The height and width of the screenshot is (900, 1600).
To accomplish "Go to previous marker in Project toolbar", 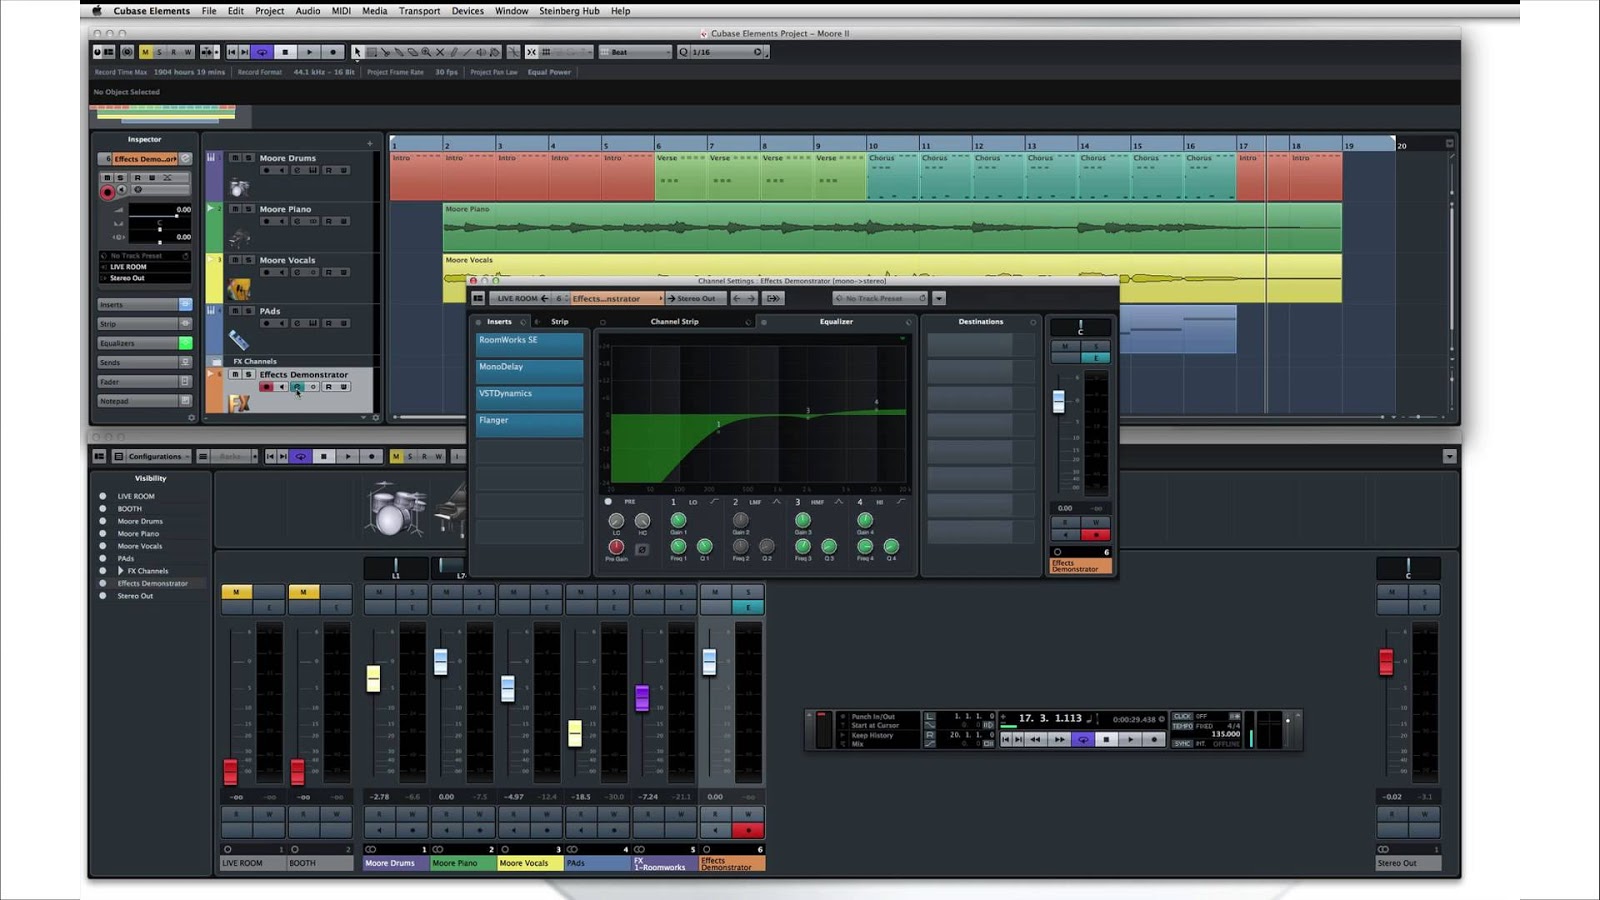I will (x=232, y=52).
